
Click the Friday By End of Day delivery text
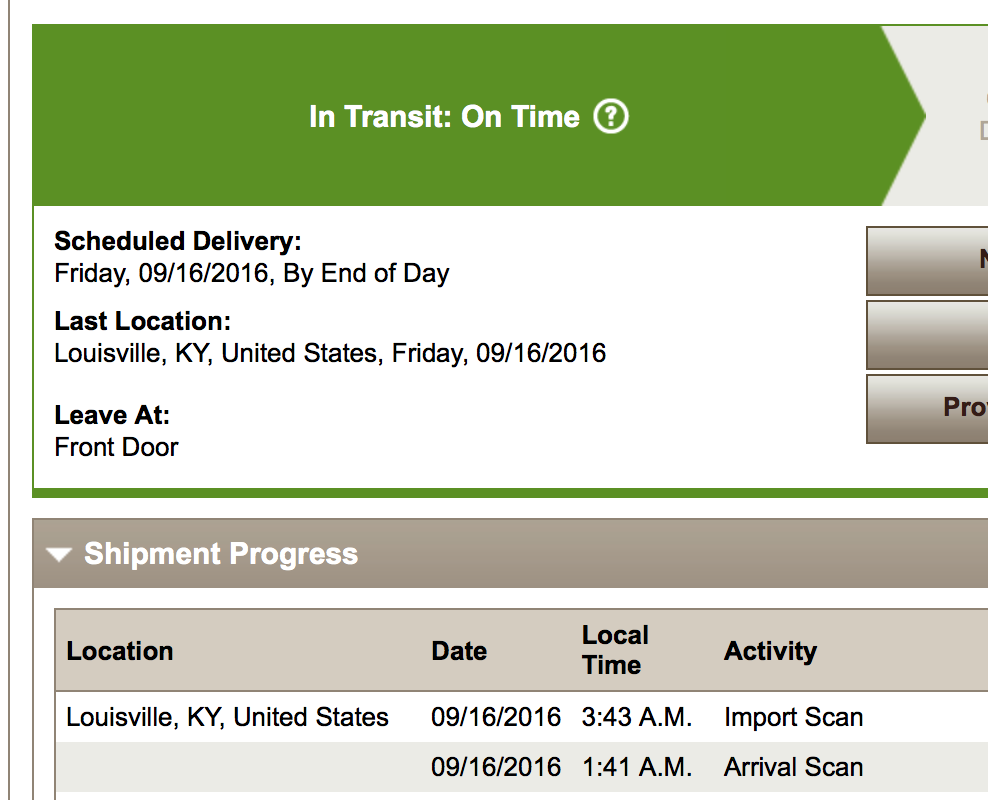[x=251, y=273]
